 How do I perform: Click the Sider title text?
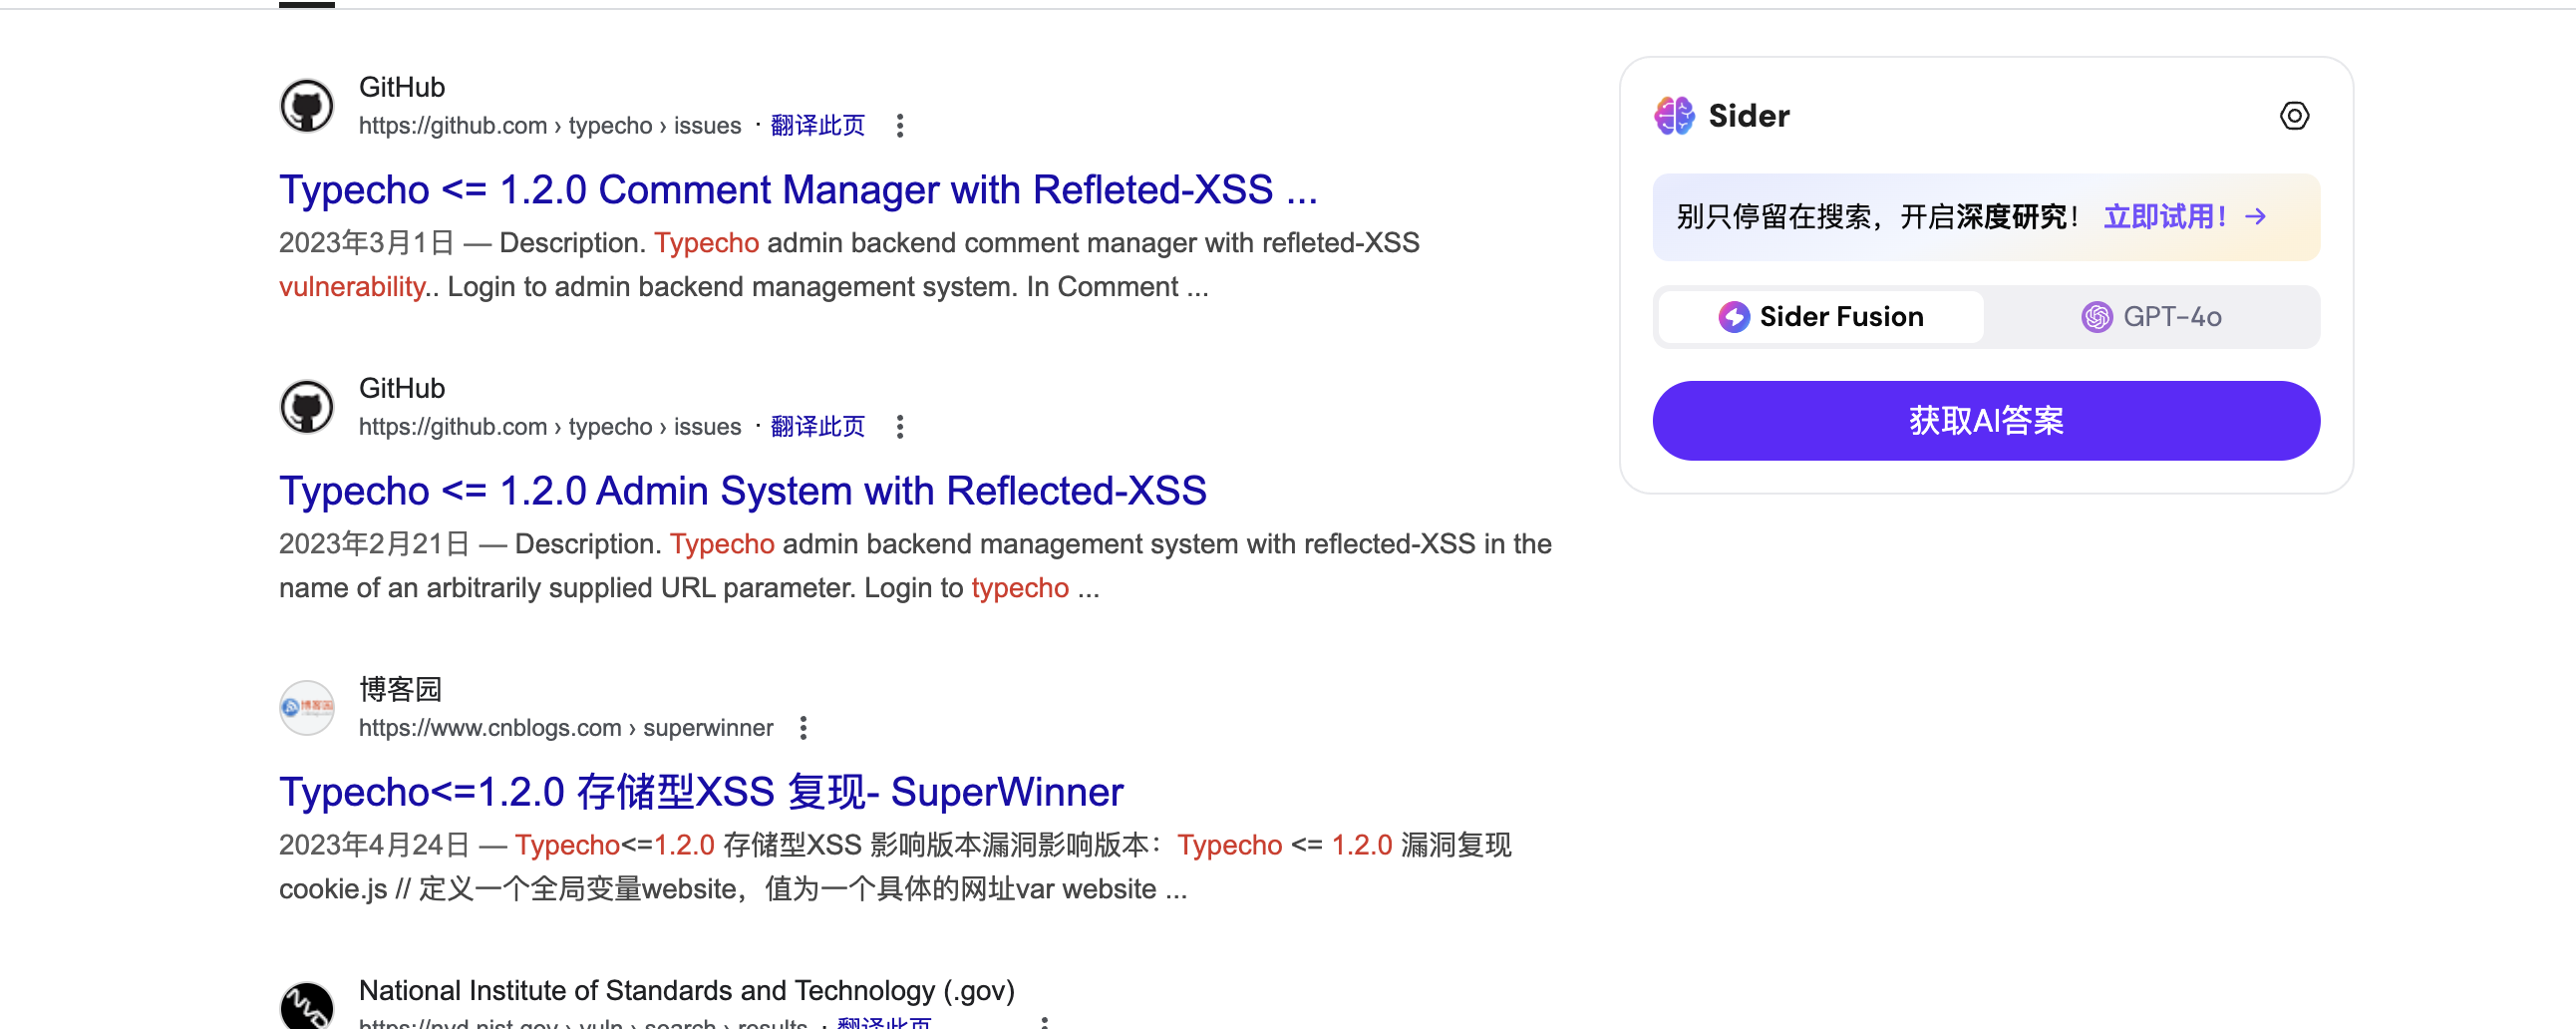(1749, 116)
